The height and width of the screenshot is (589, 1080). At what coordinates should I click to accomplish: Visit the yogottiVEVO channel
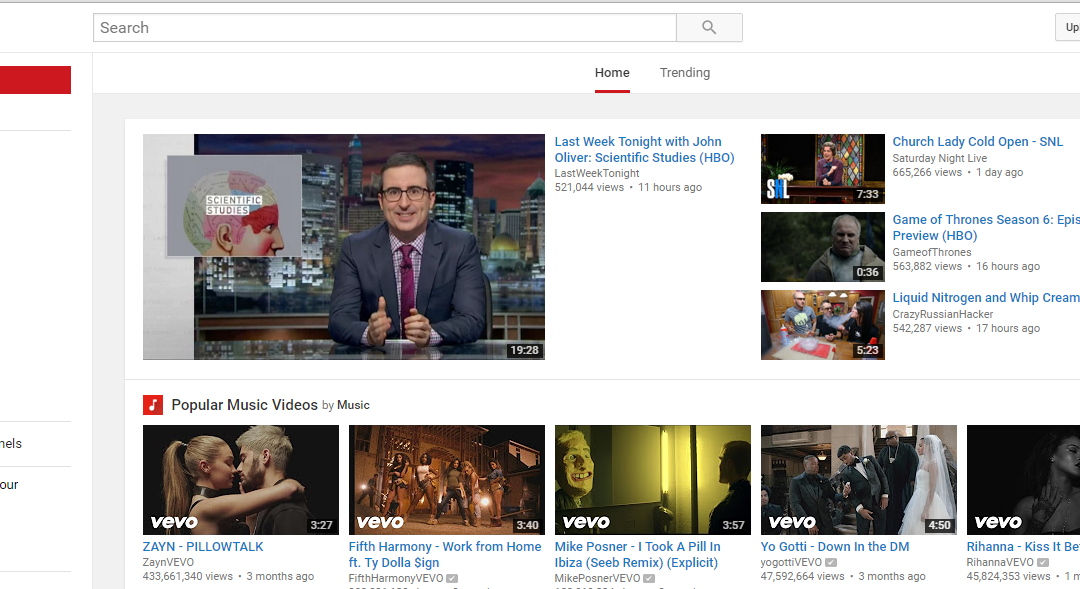point(791,562)
